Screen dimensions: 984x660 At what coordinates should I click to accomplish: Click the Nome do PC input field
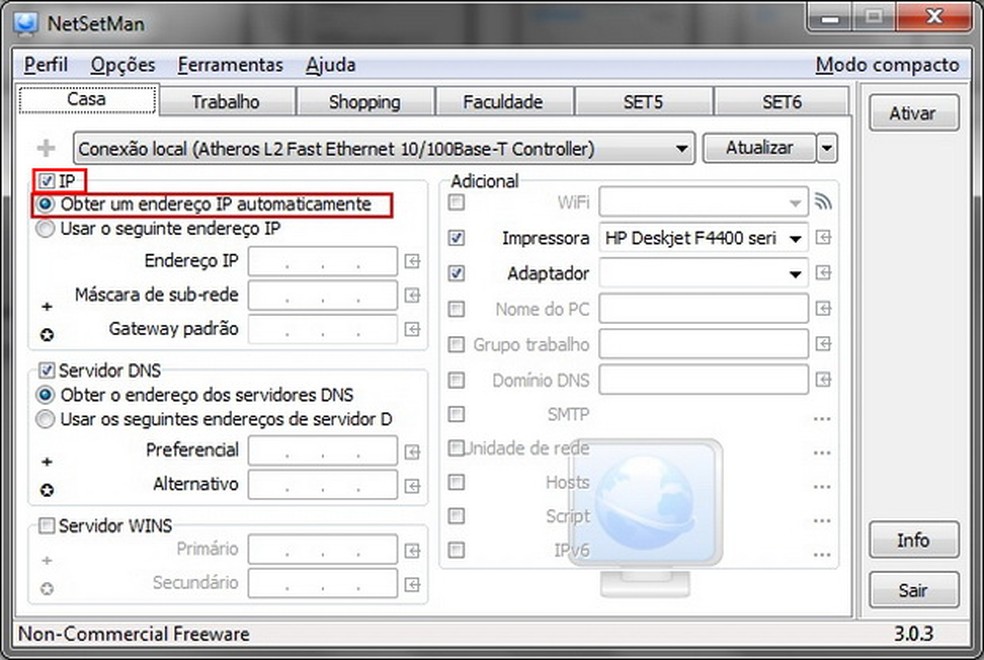(703, 309)
